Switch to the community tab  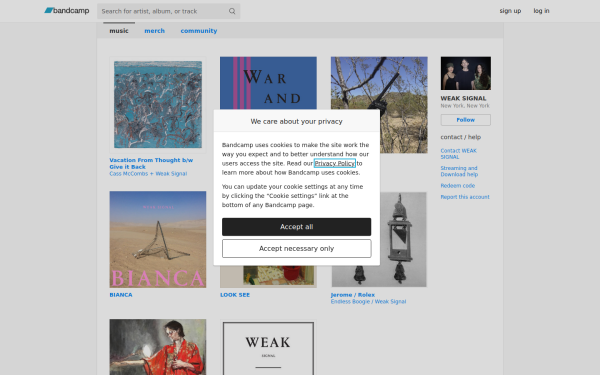[199, 31]
